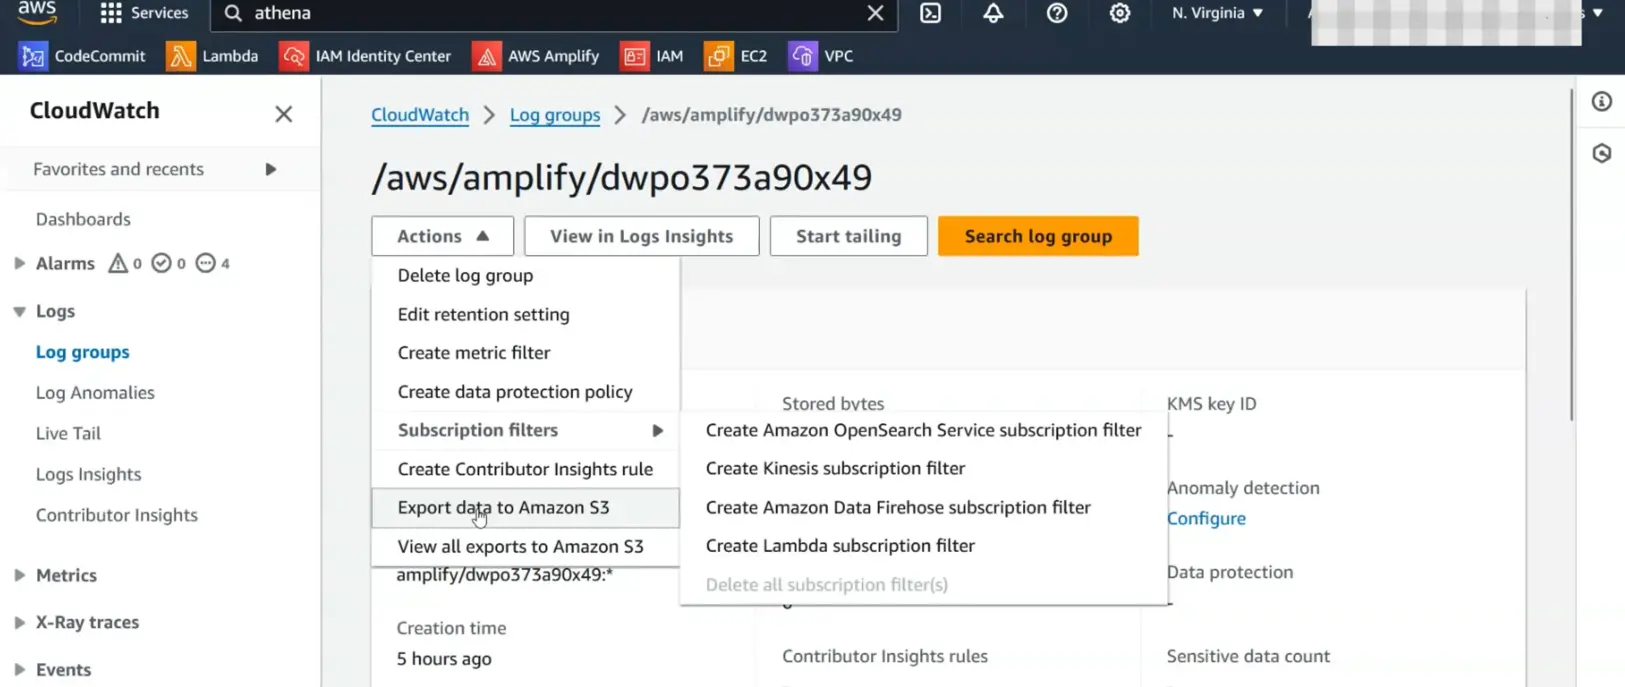Screen dimensions: 1625x687
Task: Close the CloudWatch navigation panel
Action: [x=284, y=113]
